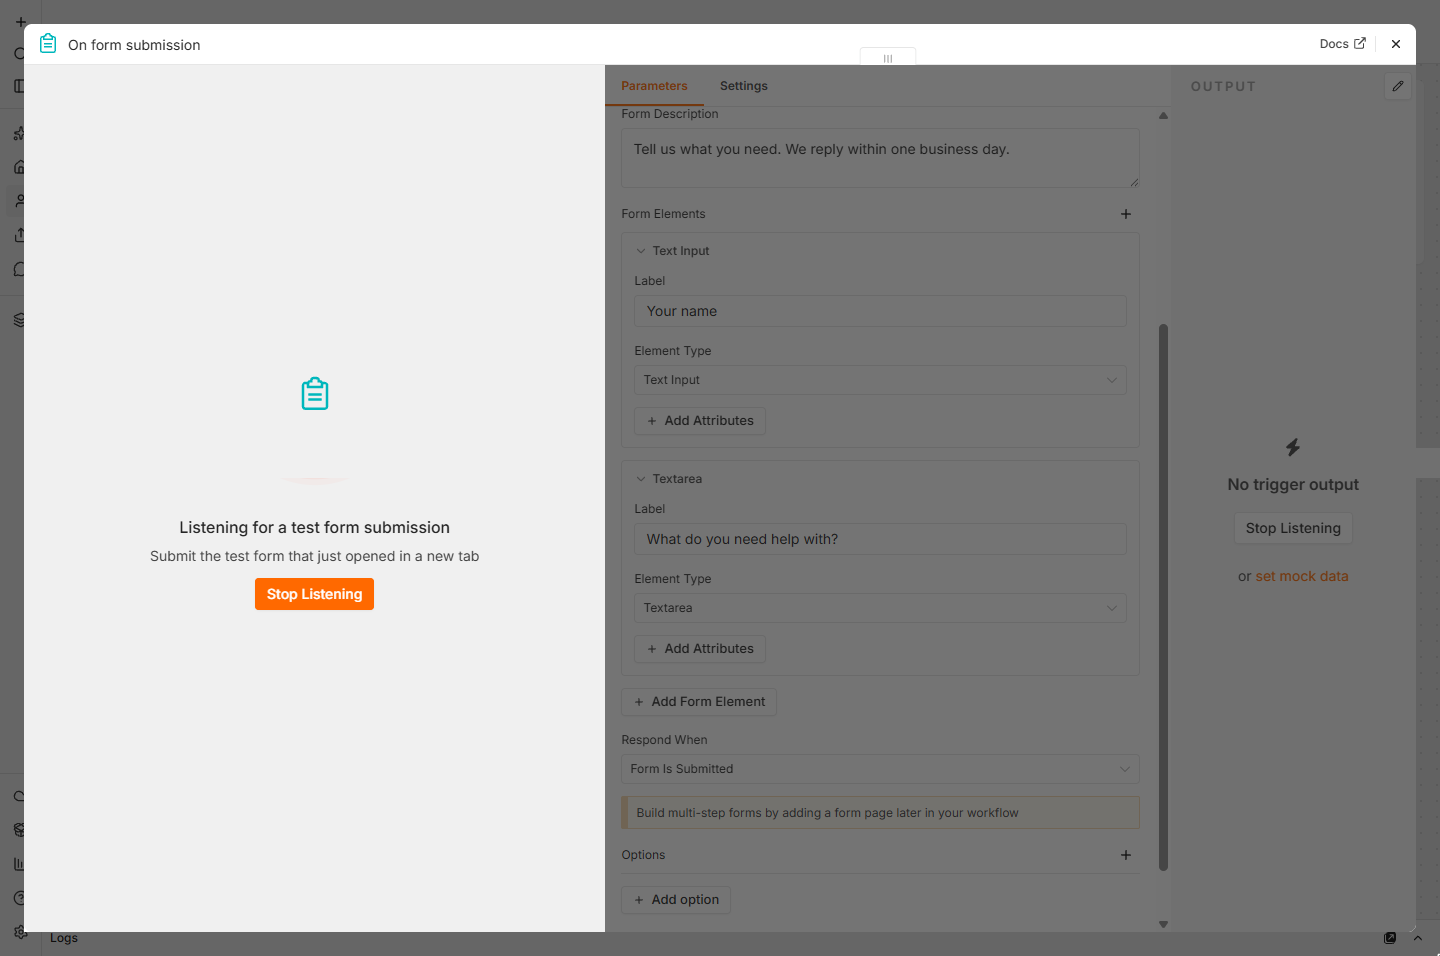
Task: Edit the 'What do you need help with?' field
Action: coord(880,539)
